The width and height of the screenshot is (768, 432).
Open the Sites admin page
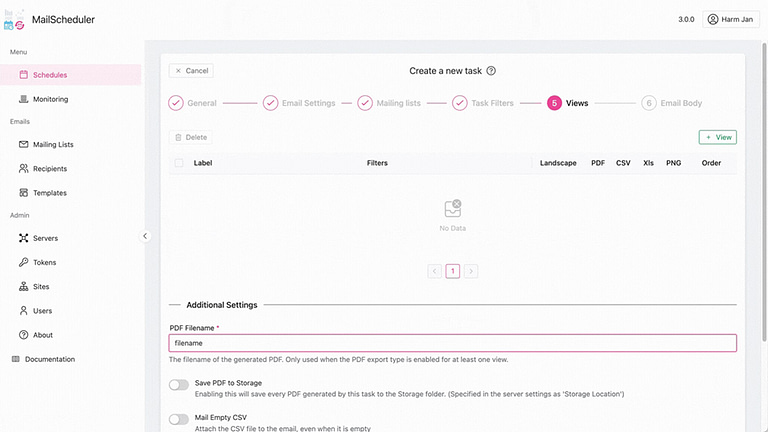coord(41,286)
